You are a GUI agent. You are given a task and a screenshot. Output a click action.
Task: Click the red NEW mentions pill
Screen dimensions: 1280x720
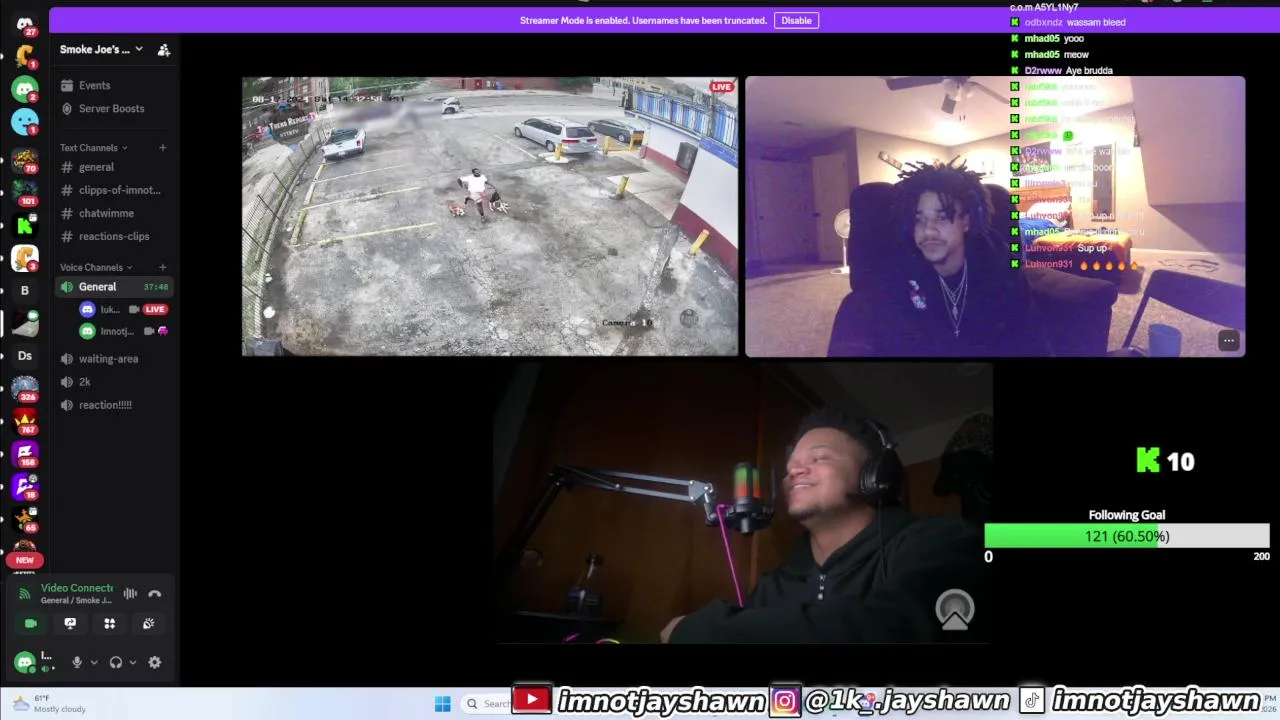(x=24, y=560)
